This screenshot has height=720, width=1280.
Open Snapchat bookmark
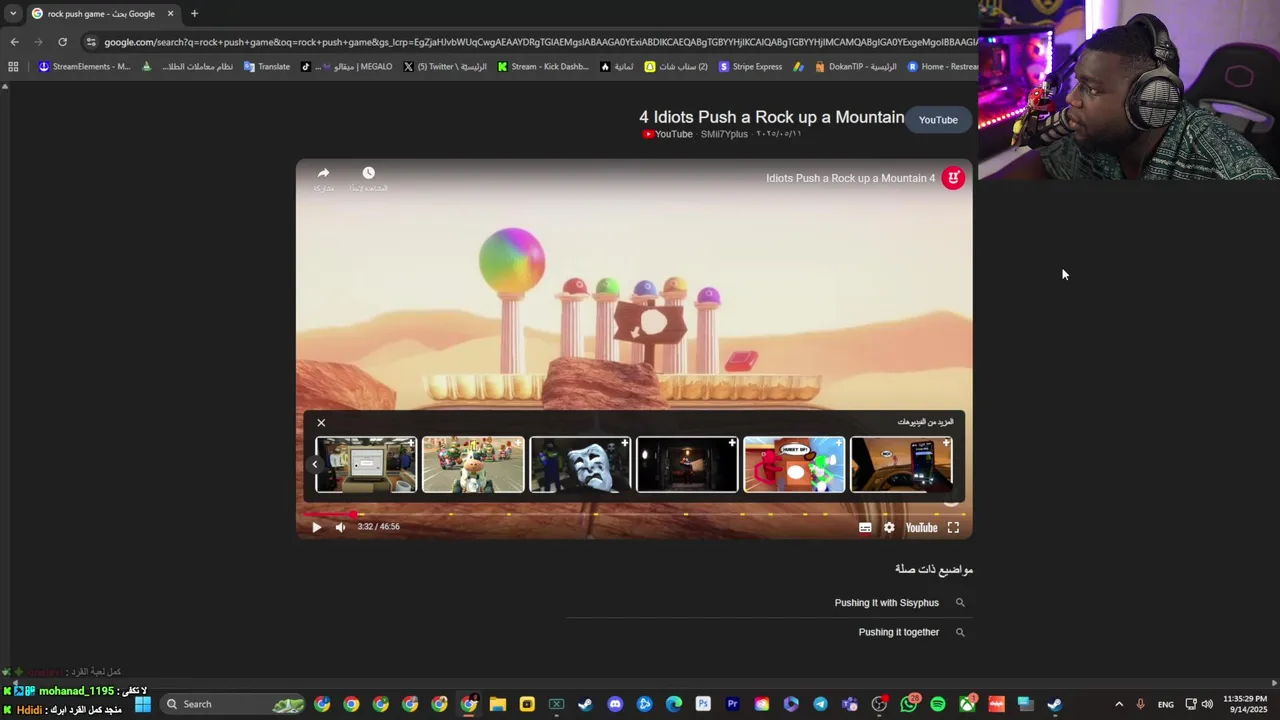[x=676, y=67]
